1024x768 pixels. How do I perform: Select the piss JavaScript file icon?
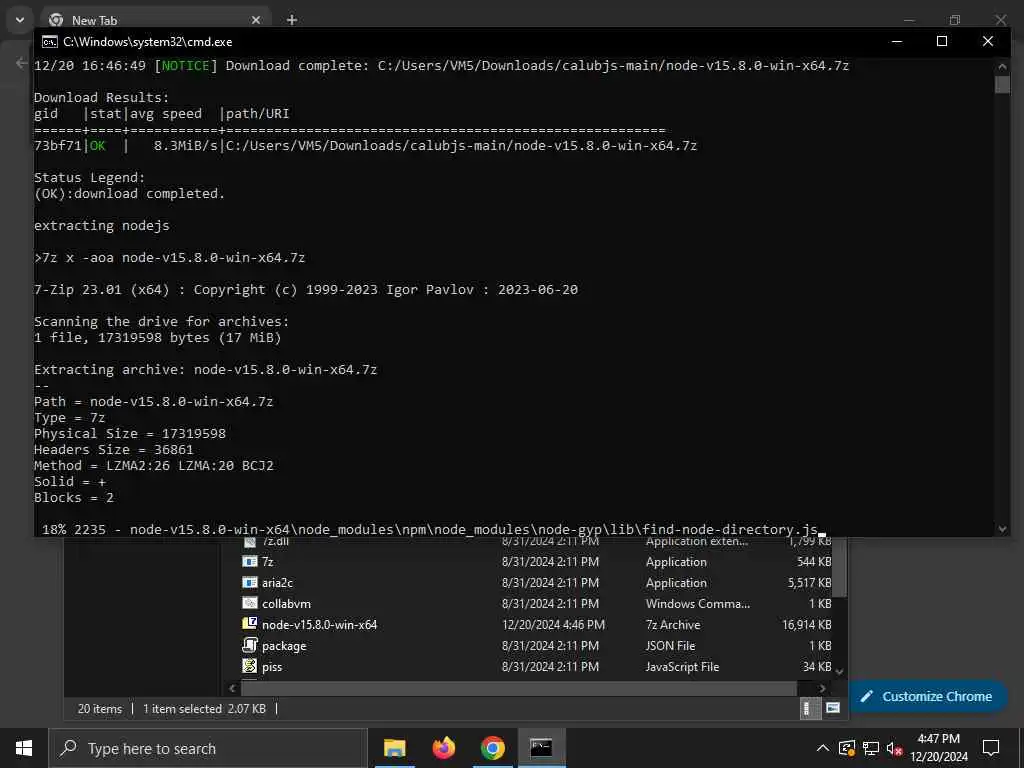click(249, 666)
